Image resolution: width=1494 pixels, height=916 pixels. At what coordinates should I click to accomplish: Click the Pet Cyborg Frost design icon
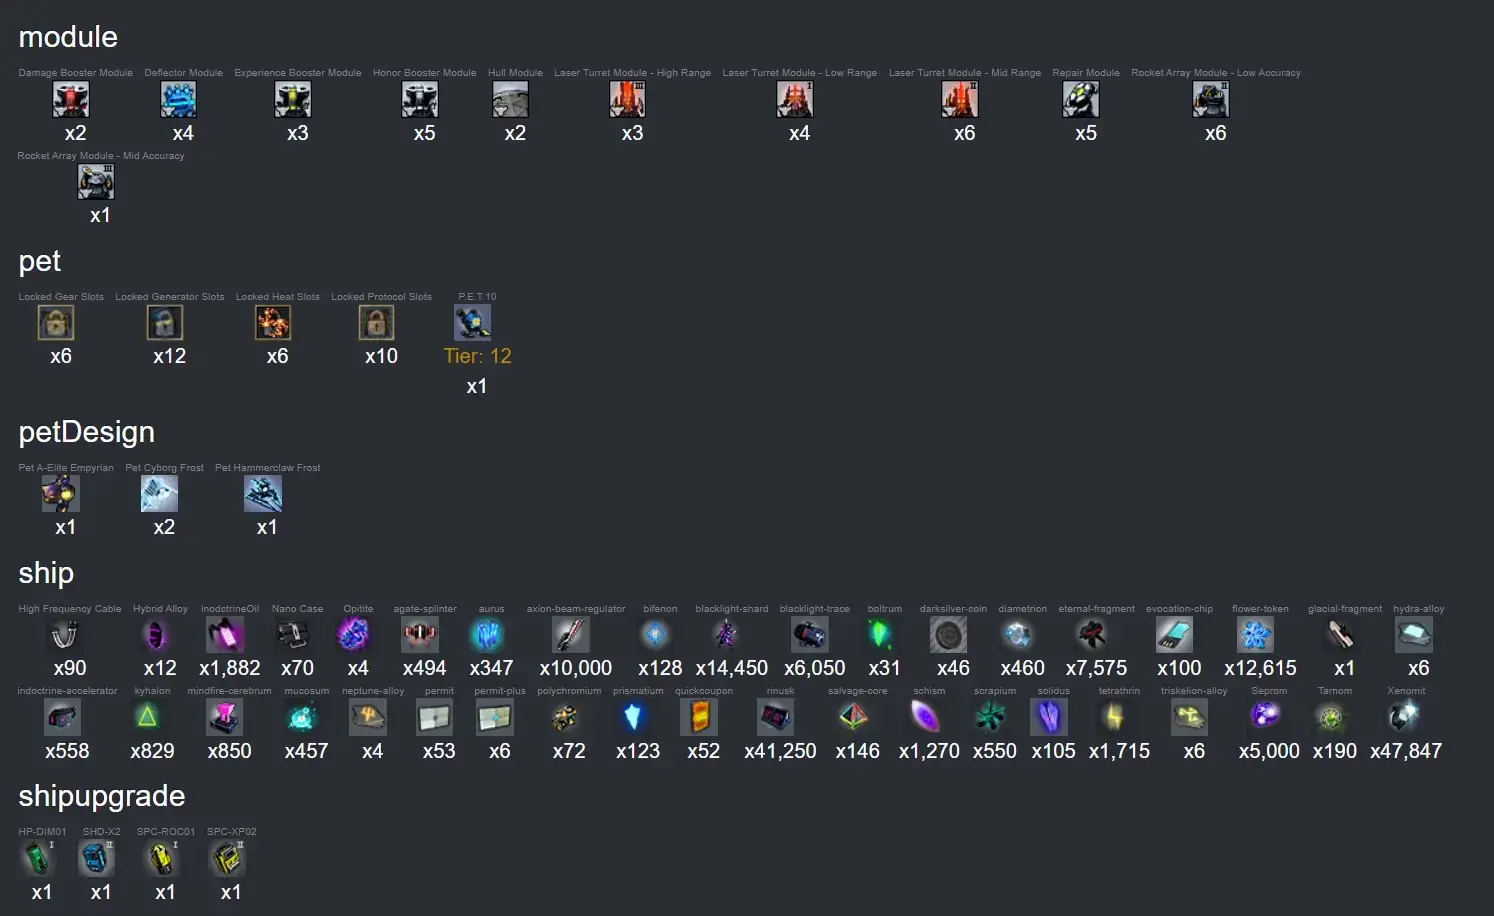click(160, 494)
